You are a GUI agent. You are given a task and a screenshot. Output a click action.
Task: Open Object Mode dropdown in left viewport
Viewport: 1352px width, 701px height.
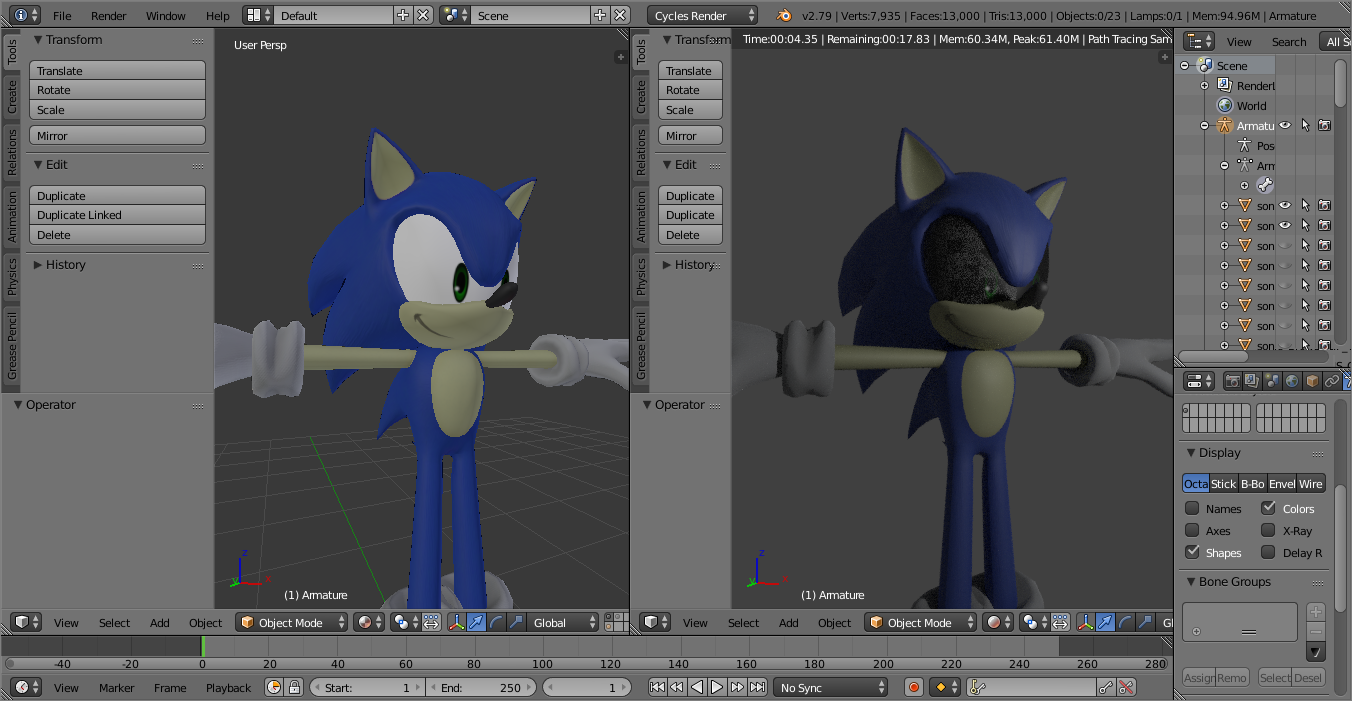[x=292, y=622]
